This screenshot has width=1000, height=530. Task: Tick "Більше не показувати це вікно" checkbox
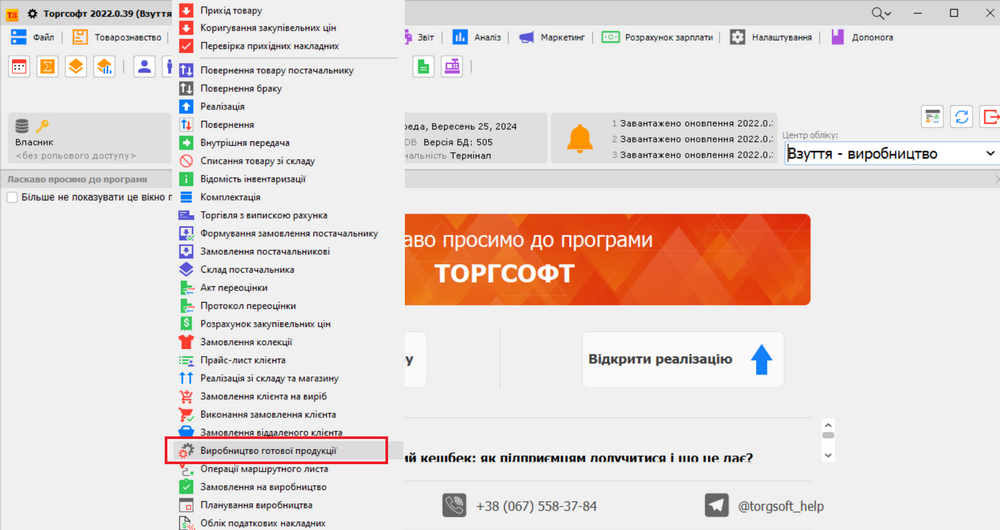(12, 197)
